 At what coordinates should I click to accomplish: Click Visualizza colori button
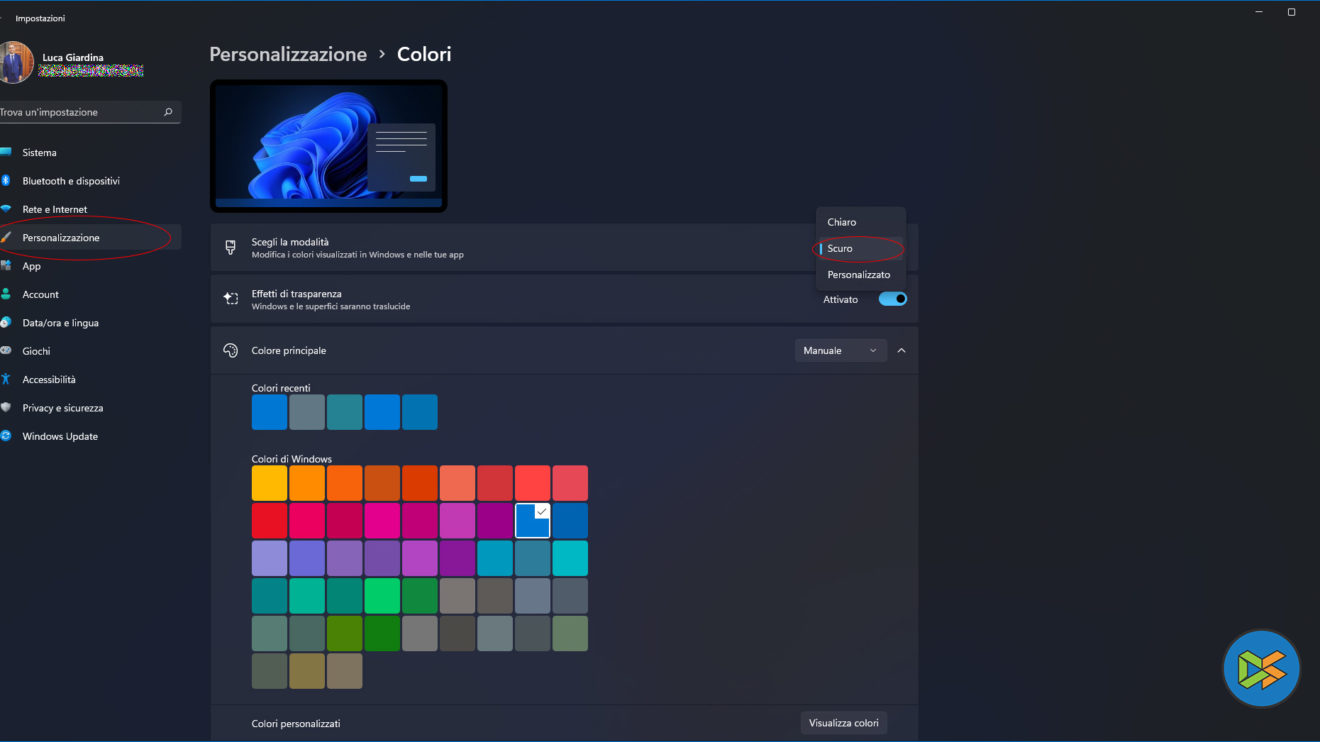click(844, 722)
